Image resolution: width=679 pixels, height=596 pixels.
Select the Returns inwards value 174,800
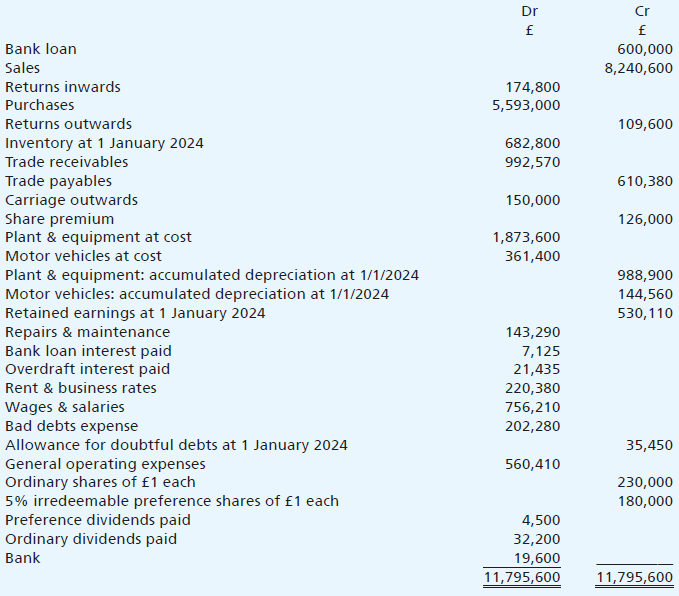point(533,87)
